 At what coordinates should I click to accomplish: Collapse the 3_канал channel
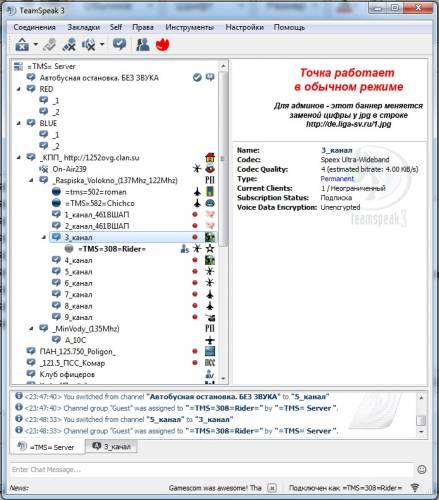pos(44,237)
